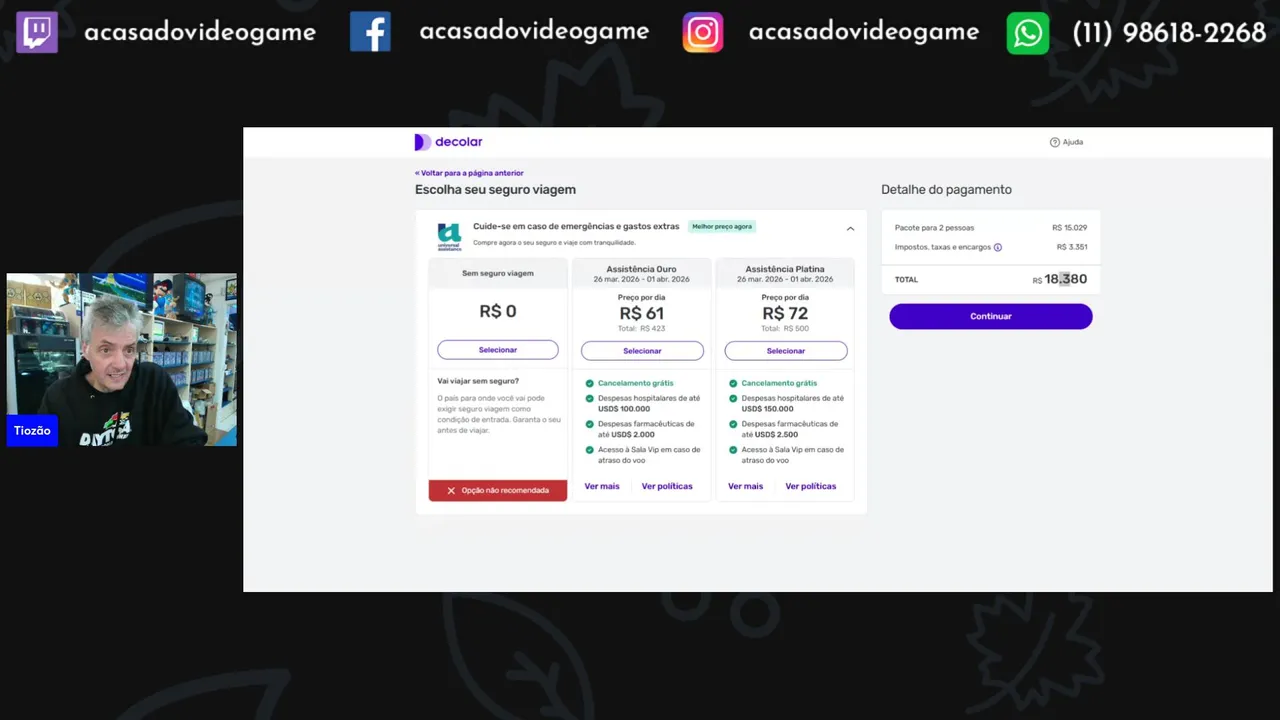Click the Escolha seu seguro viagem heading
This screenshot has height=720, width=1280.
click(x=495, y=190)
